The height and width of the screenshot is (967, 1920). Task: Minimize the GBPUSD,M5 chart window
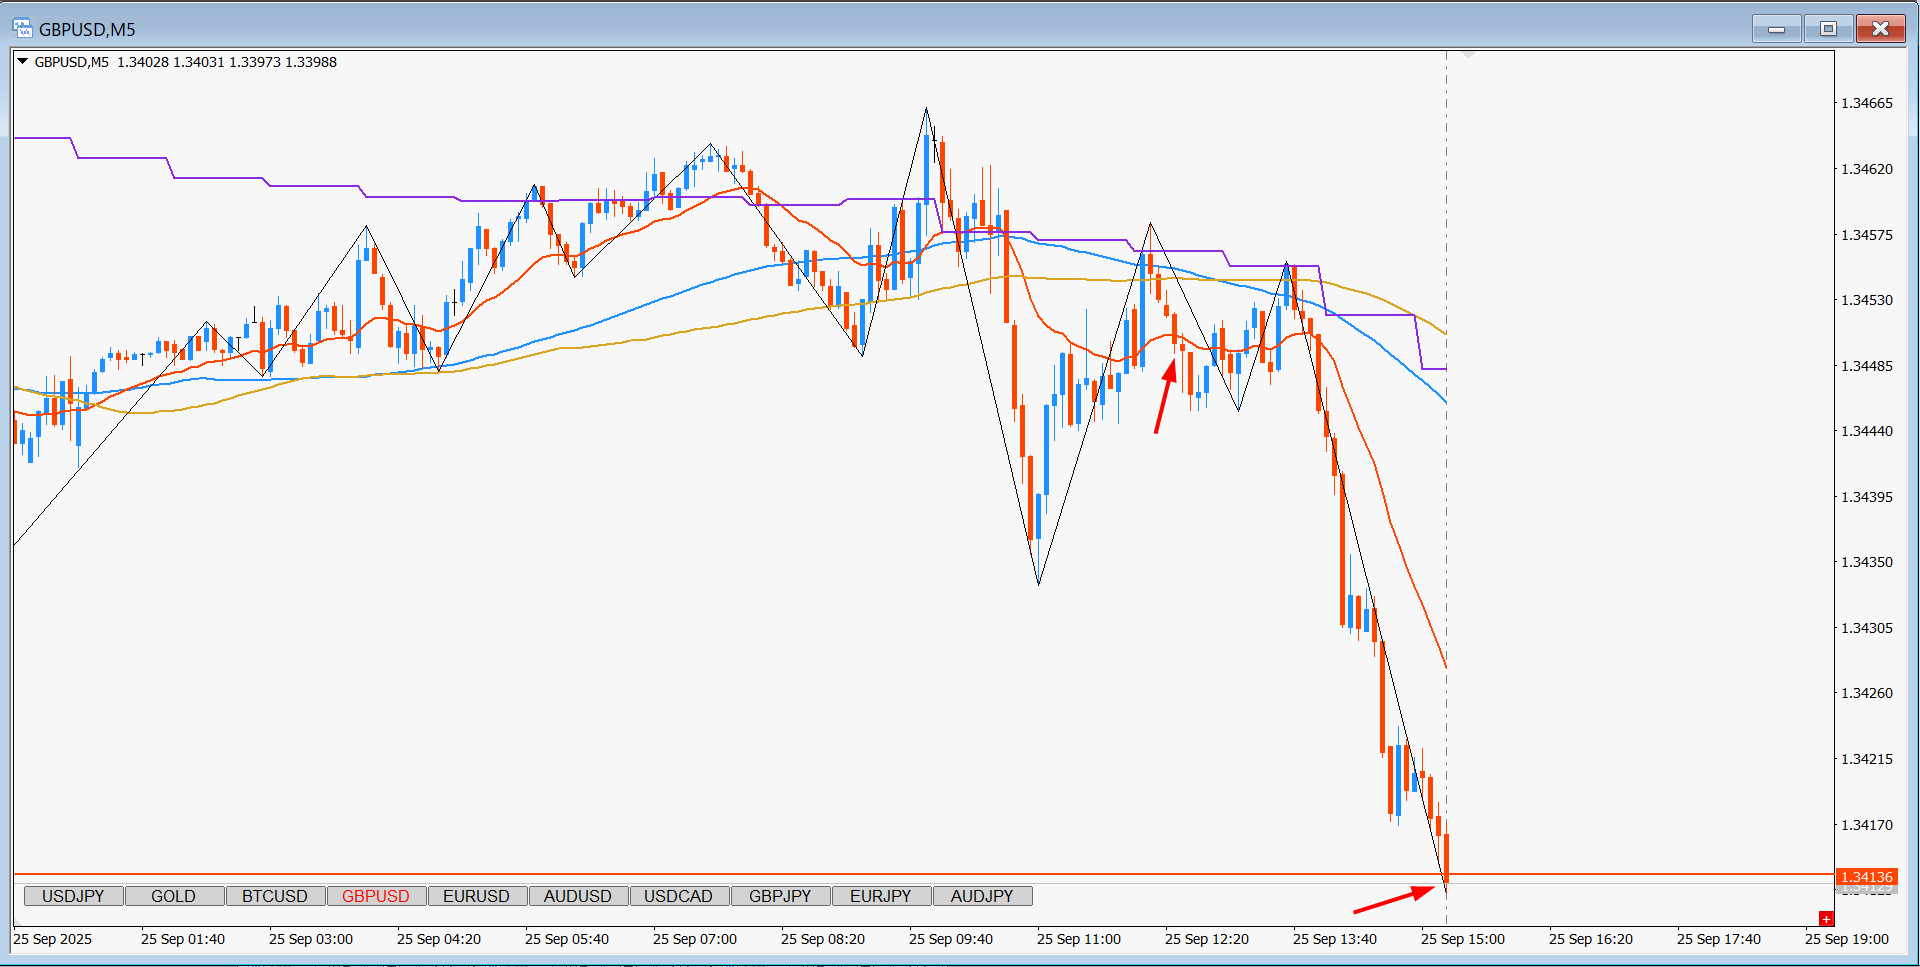click(x=1777, y=29)
